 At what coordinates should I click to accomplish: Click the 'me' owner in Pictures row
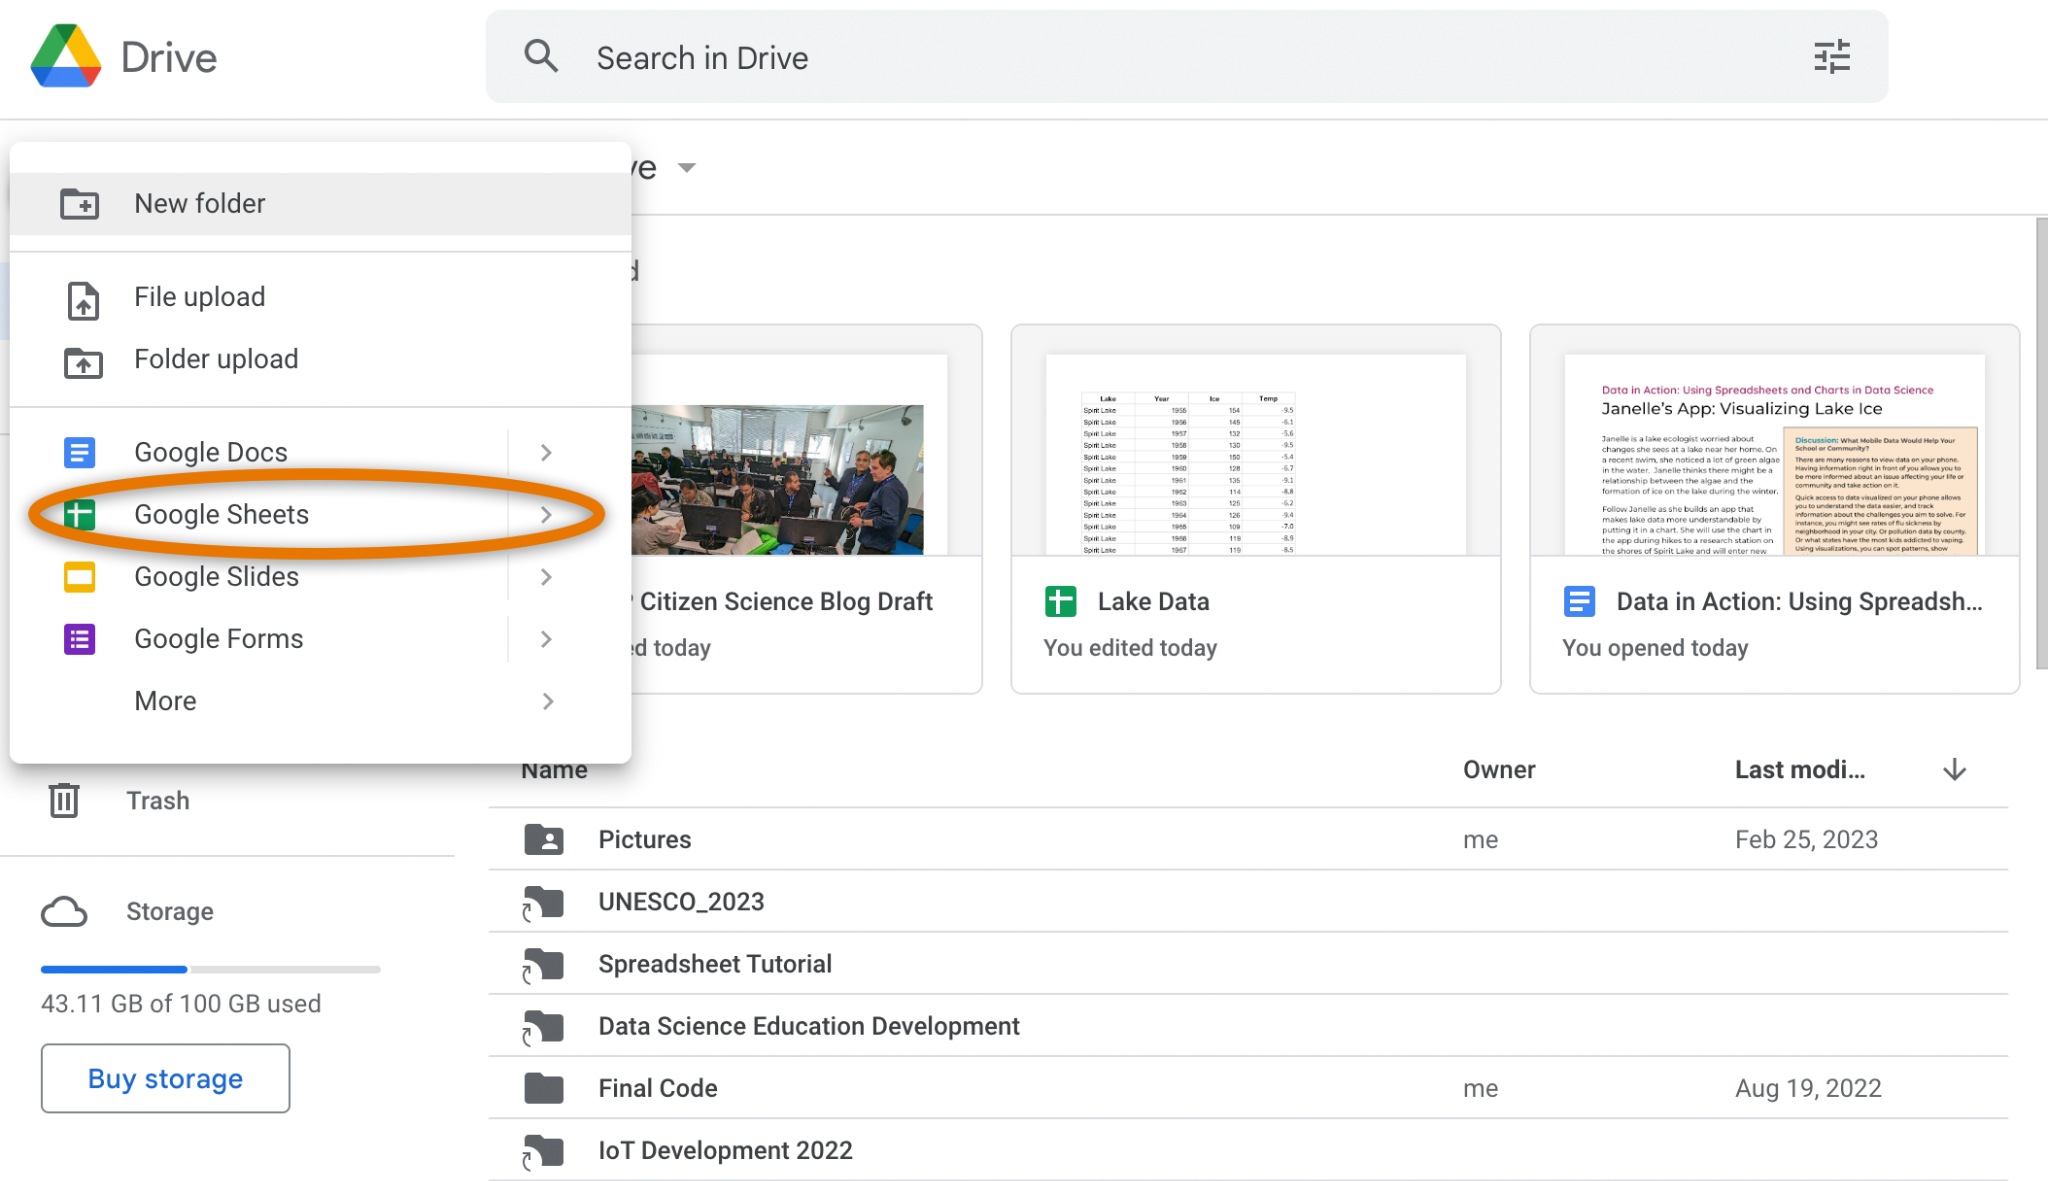[x=1481, y=839]
